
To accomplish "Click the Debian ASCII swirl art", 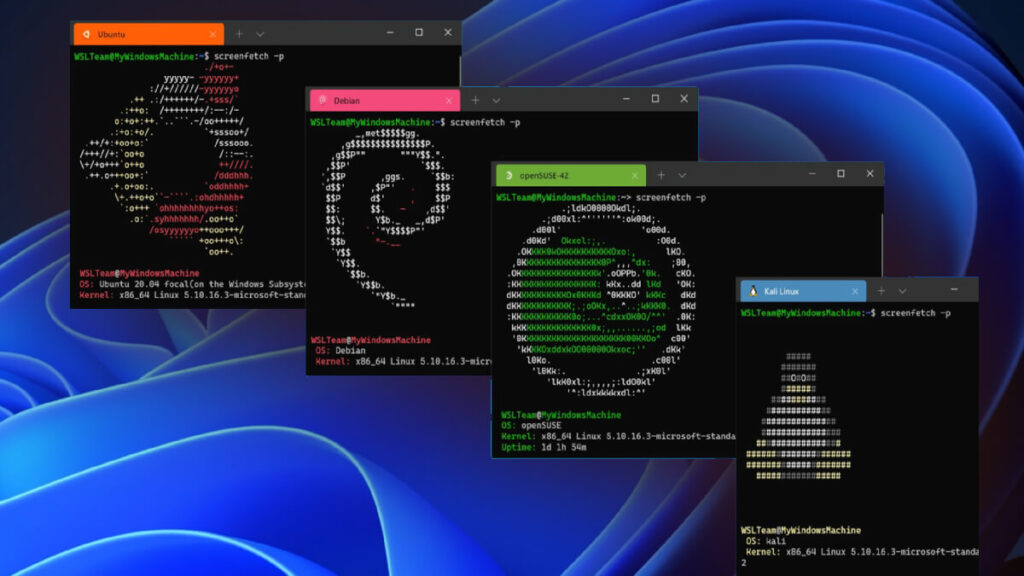I will [x=389, y=219].
